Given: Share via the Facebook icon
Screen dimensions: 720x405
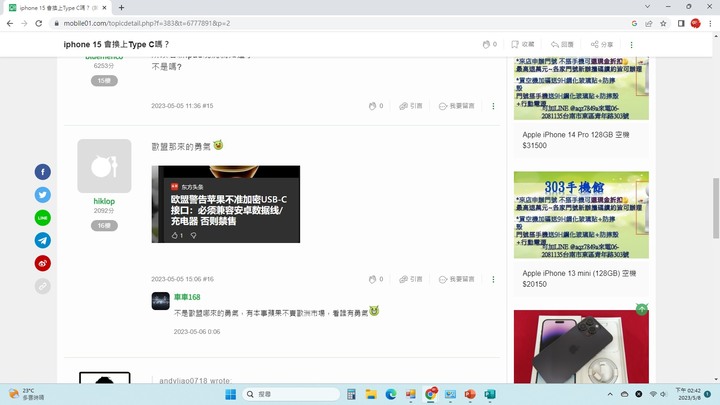Looking at the screenshot, I should pos(43,172).
